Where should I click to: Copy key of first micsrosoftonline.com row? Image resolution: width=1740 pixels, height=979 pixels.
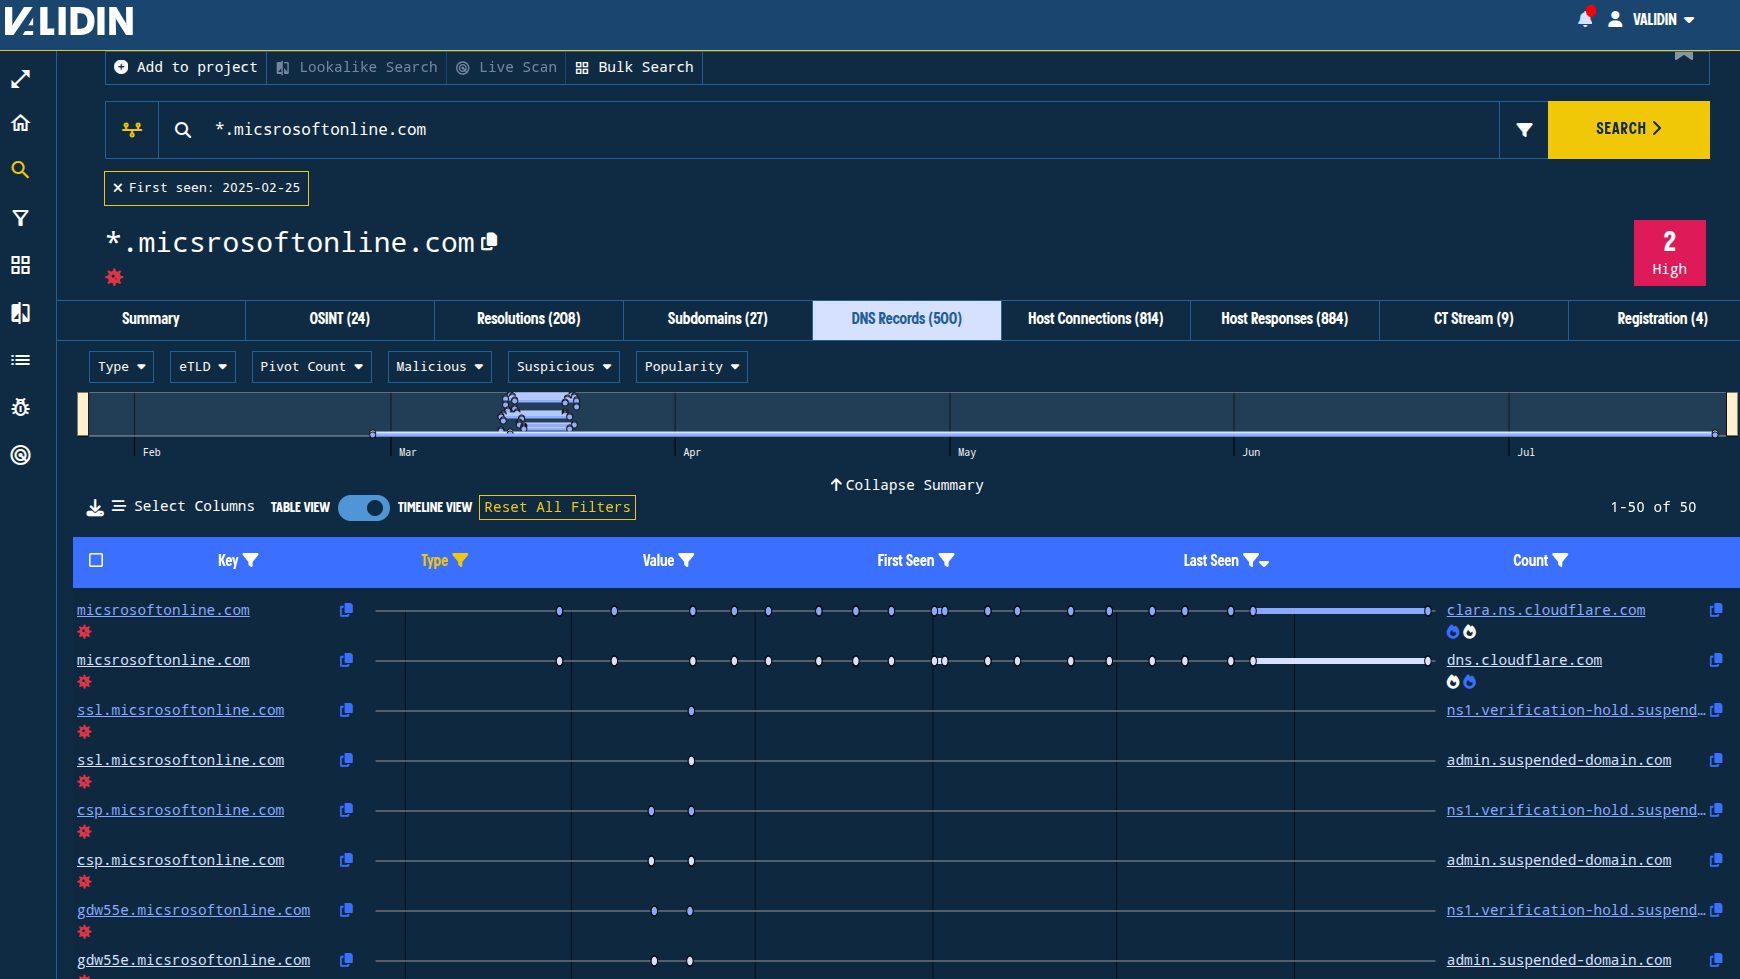[346, 610]
